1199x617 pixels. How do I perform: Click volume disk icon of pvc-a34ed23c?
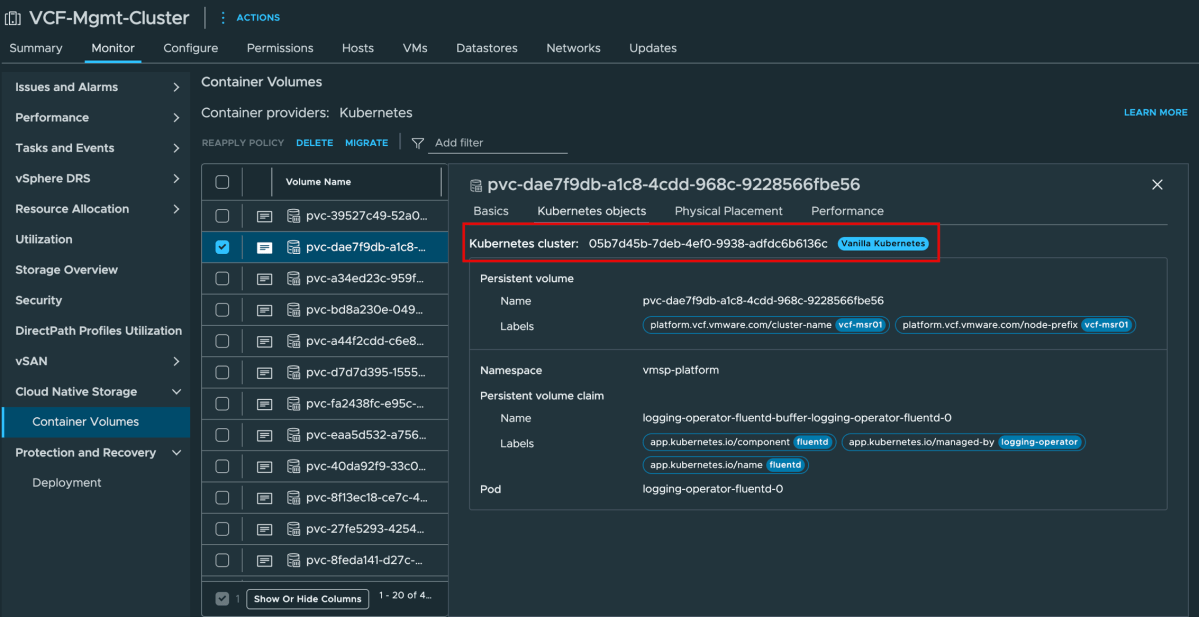[x=293, y=279]
